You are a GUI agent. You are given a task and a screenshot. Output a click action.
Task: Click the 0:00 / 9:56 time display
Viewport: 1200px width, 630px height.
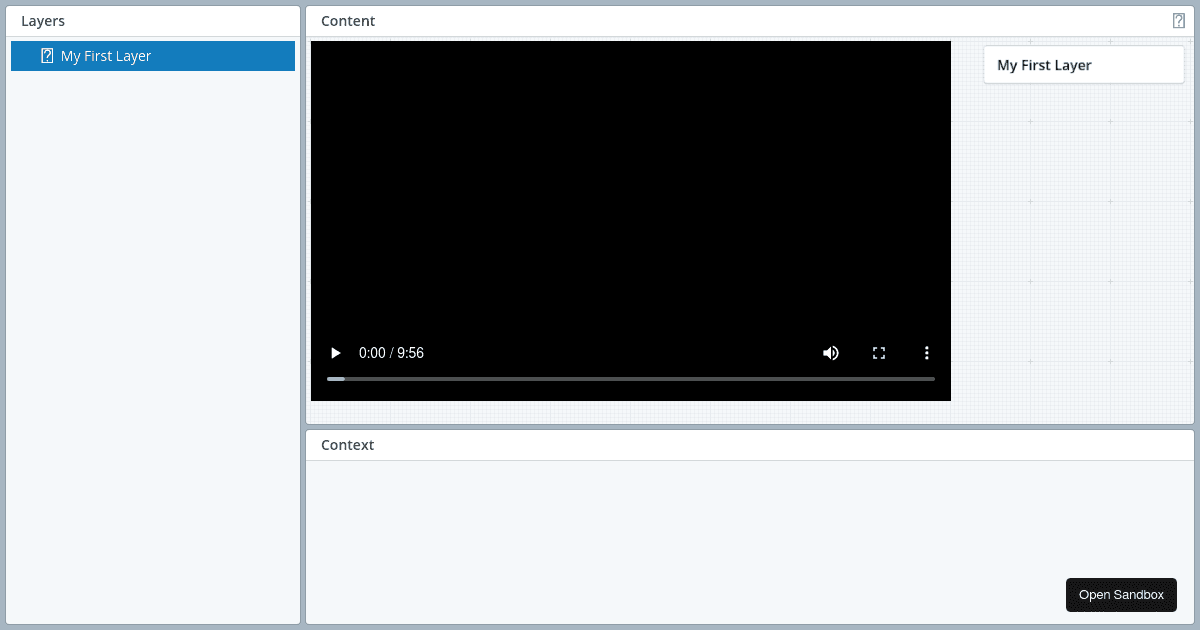pos(391,353)
